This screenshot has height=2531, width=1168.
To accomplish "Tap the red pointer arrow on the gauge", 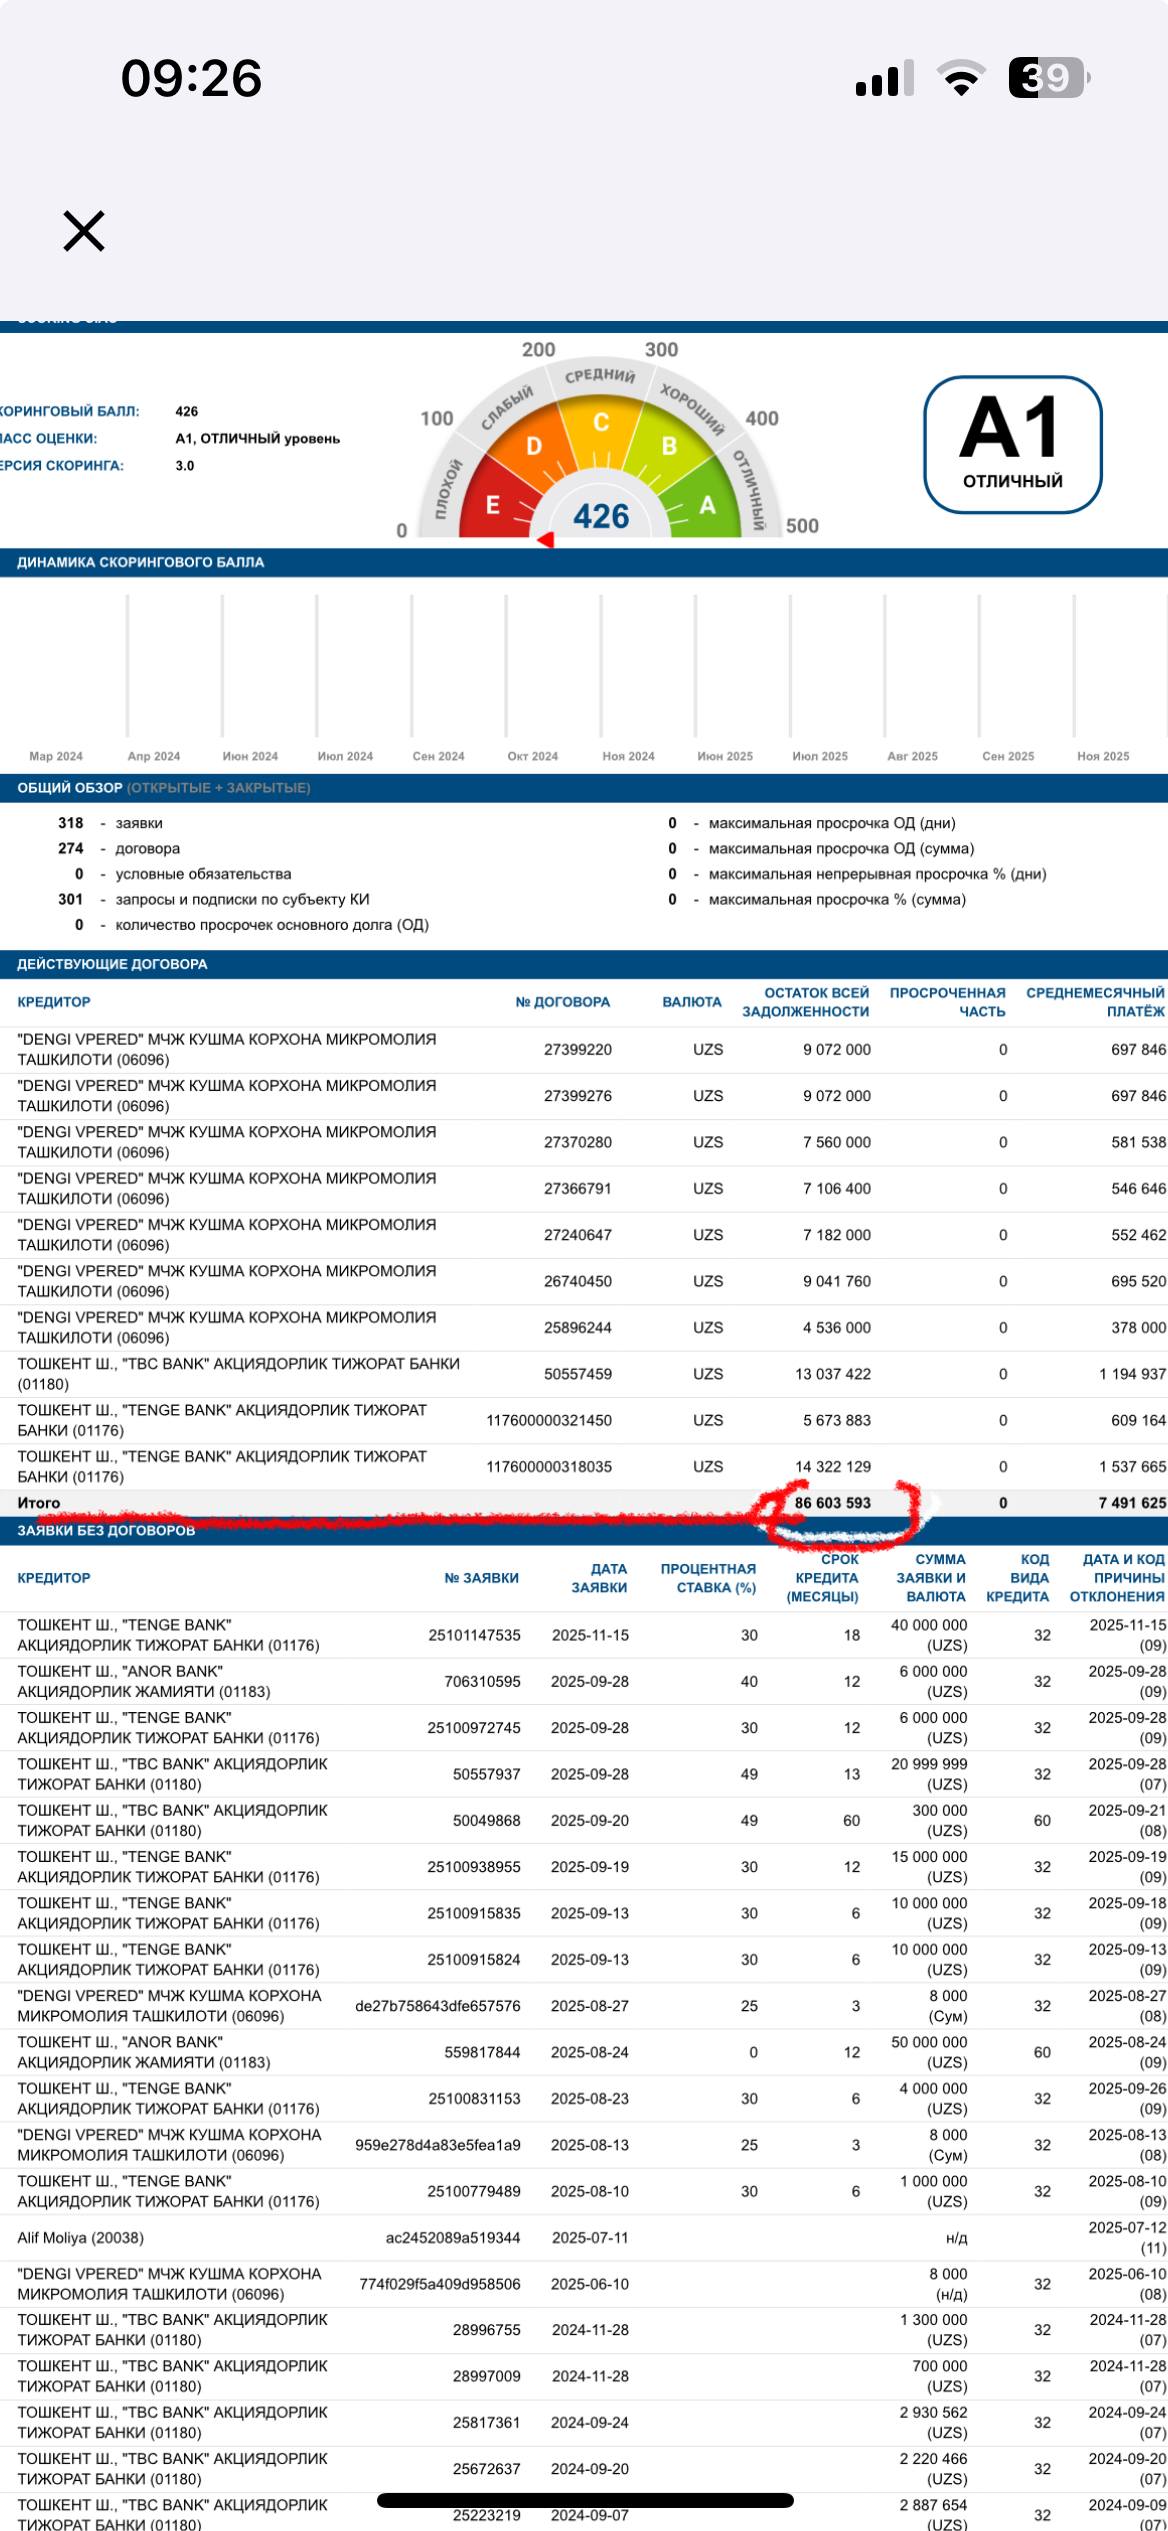I will (546, 540).
